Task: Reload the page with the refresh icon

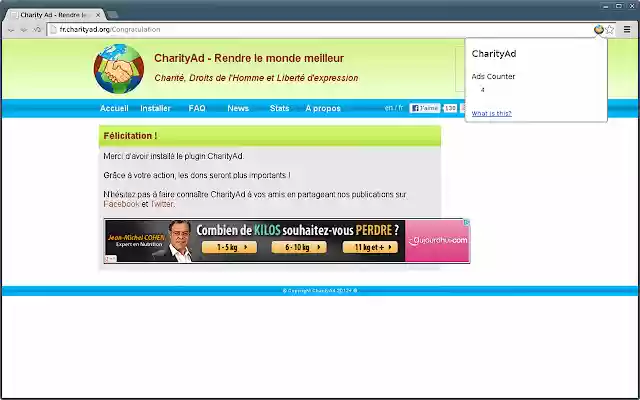Action: (x=37, y=30)
